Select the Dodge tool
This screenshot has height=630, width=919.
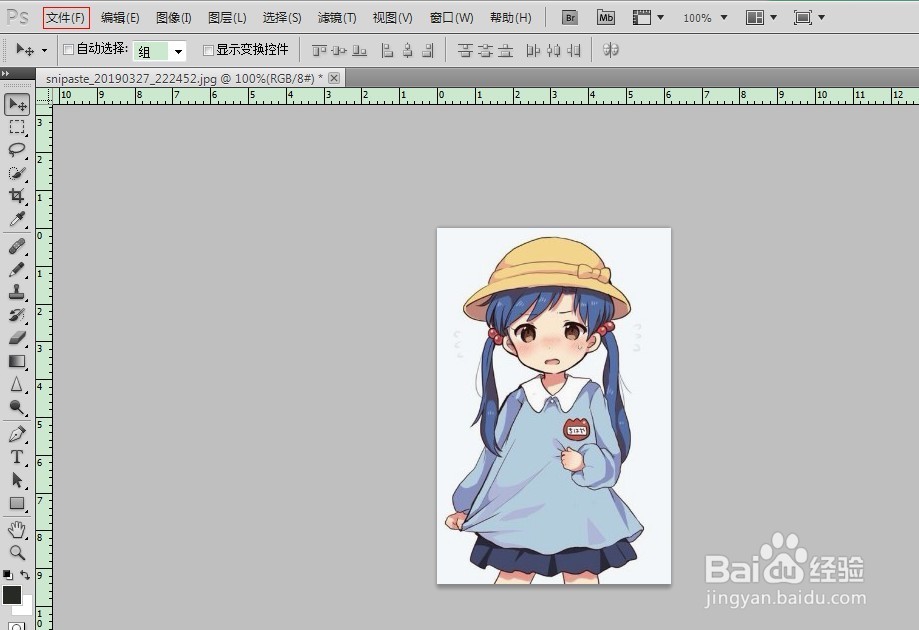17,407
